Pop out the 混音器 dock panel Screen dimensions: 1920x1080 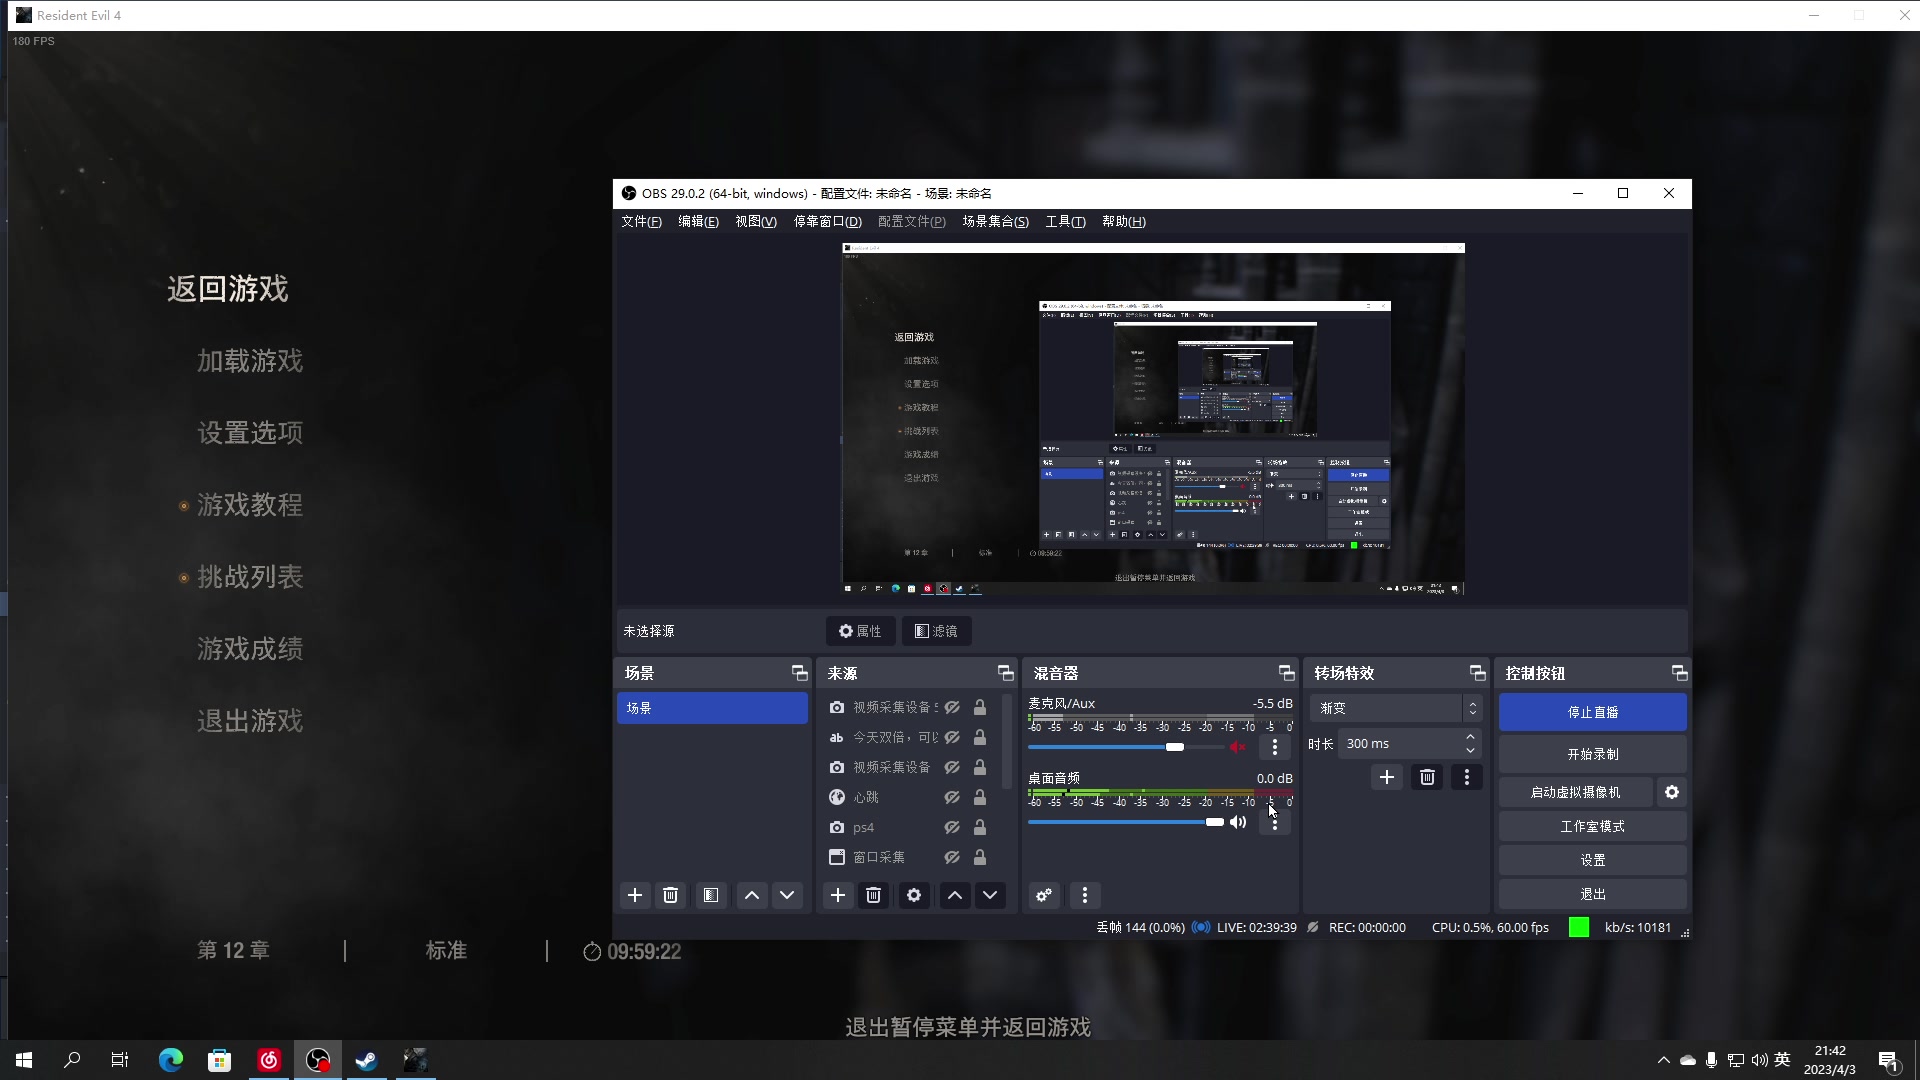pyautogui.click(x=1286, y=673)
